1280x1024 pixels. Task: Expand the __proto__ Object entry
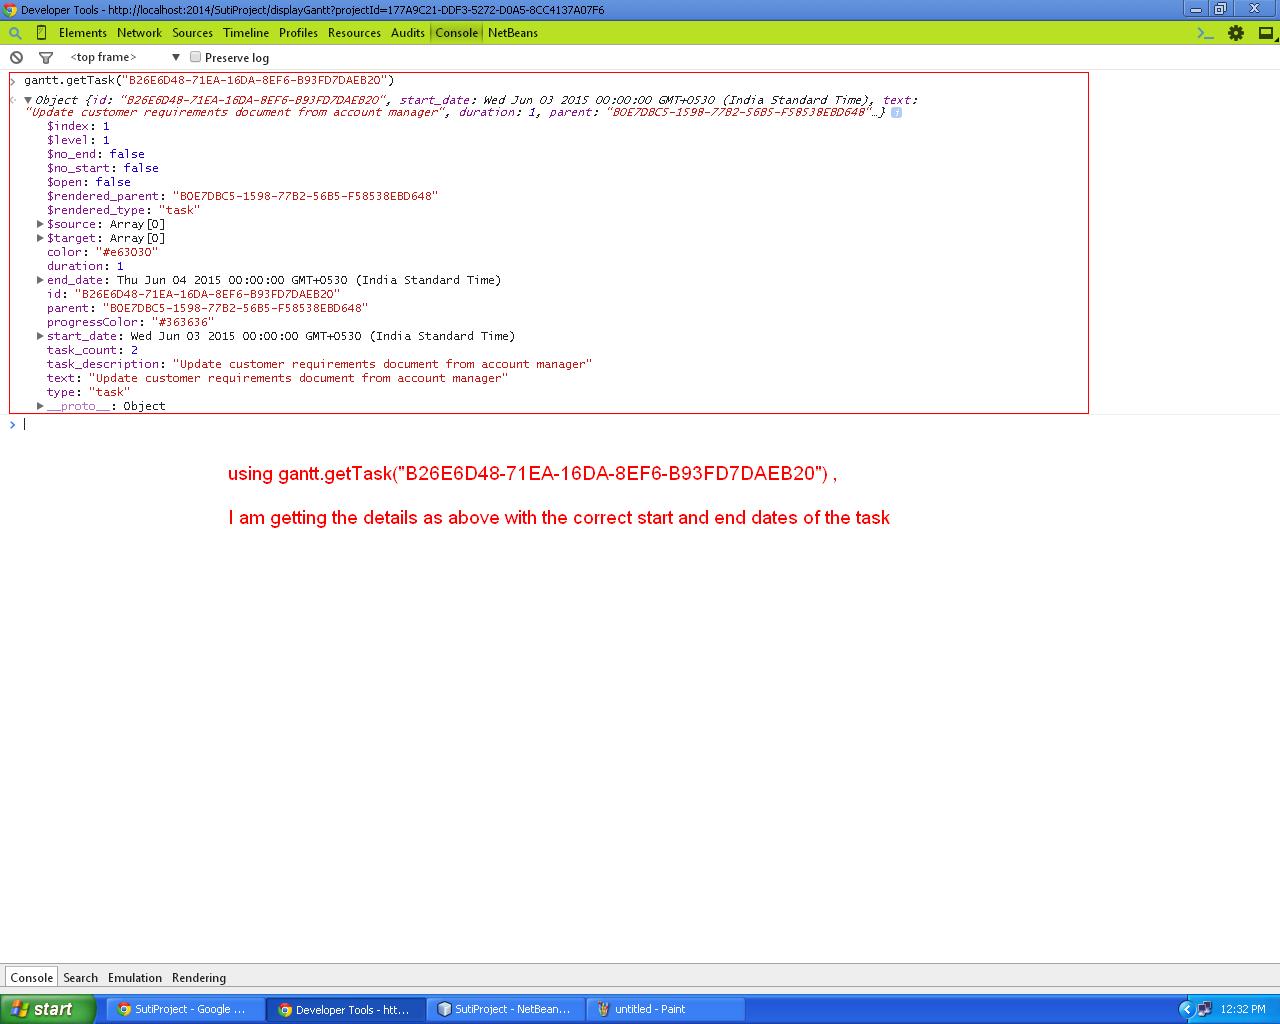click(x=40, y=406)
